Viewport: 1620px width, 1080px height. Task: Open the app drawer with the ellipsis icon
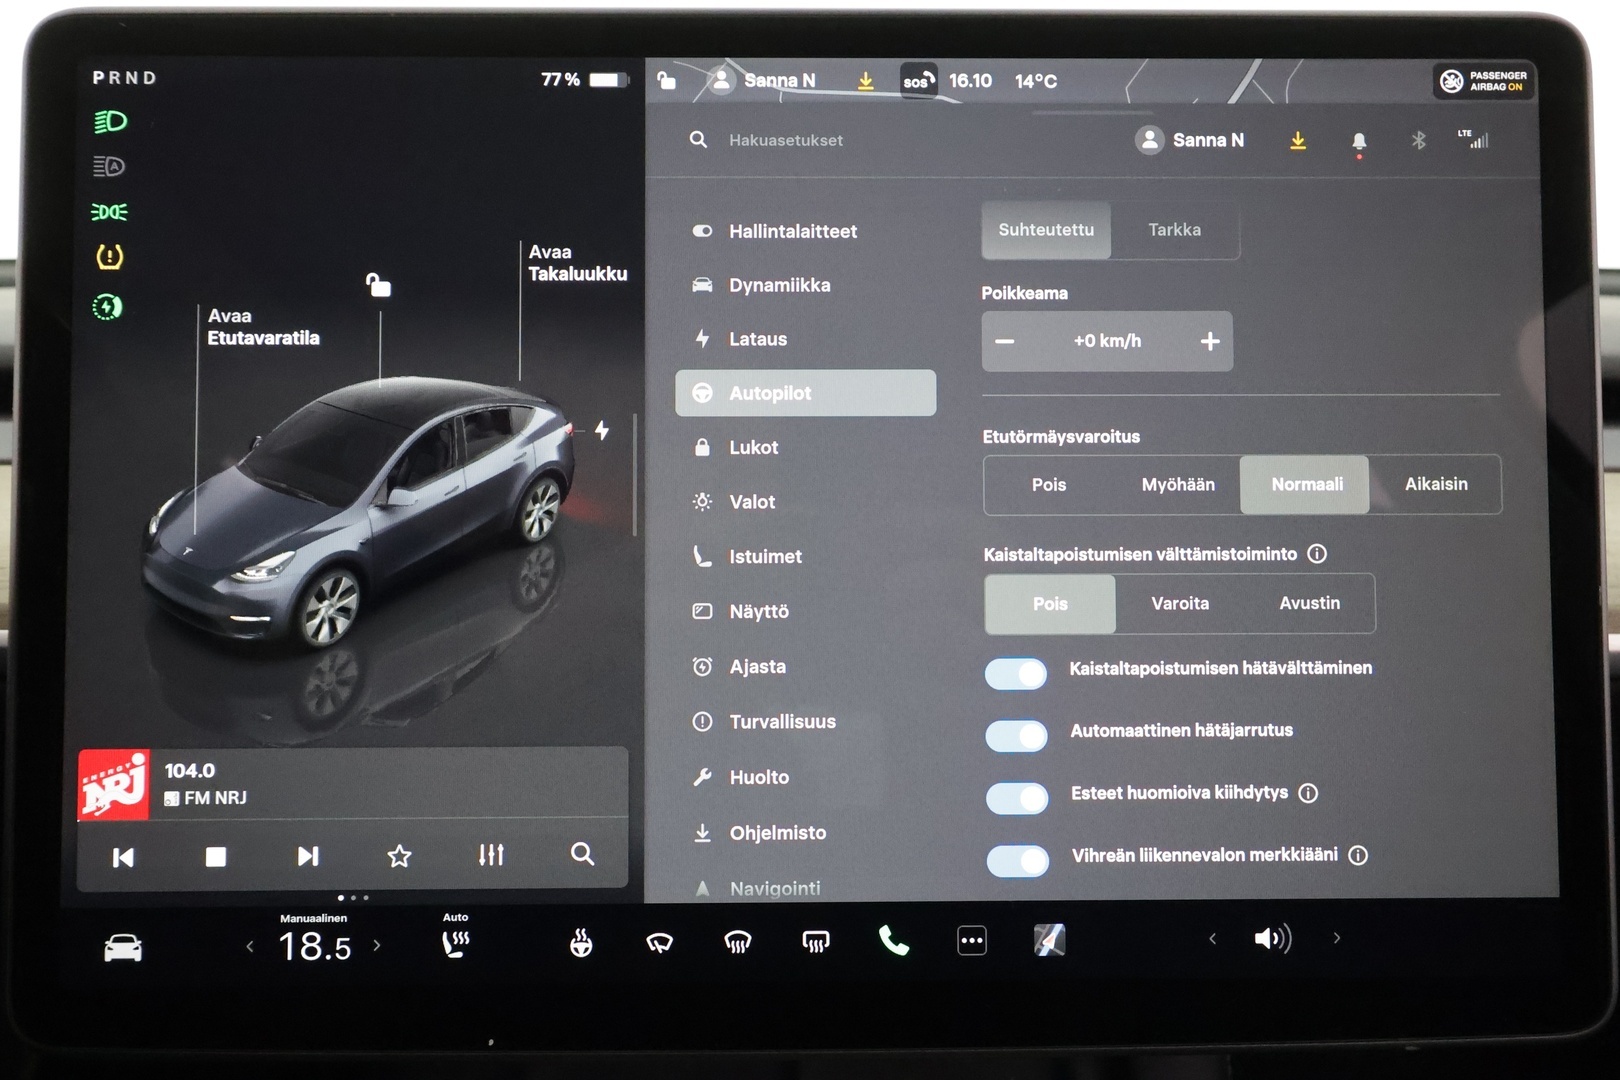point(970,940)
